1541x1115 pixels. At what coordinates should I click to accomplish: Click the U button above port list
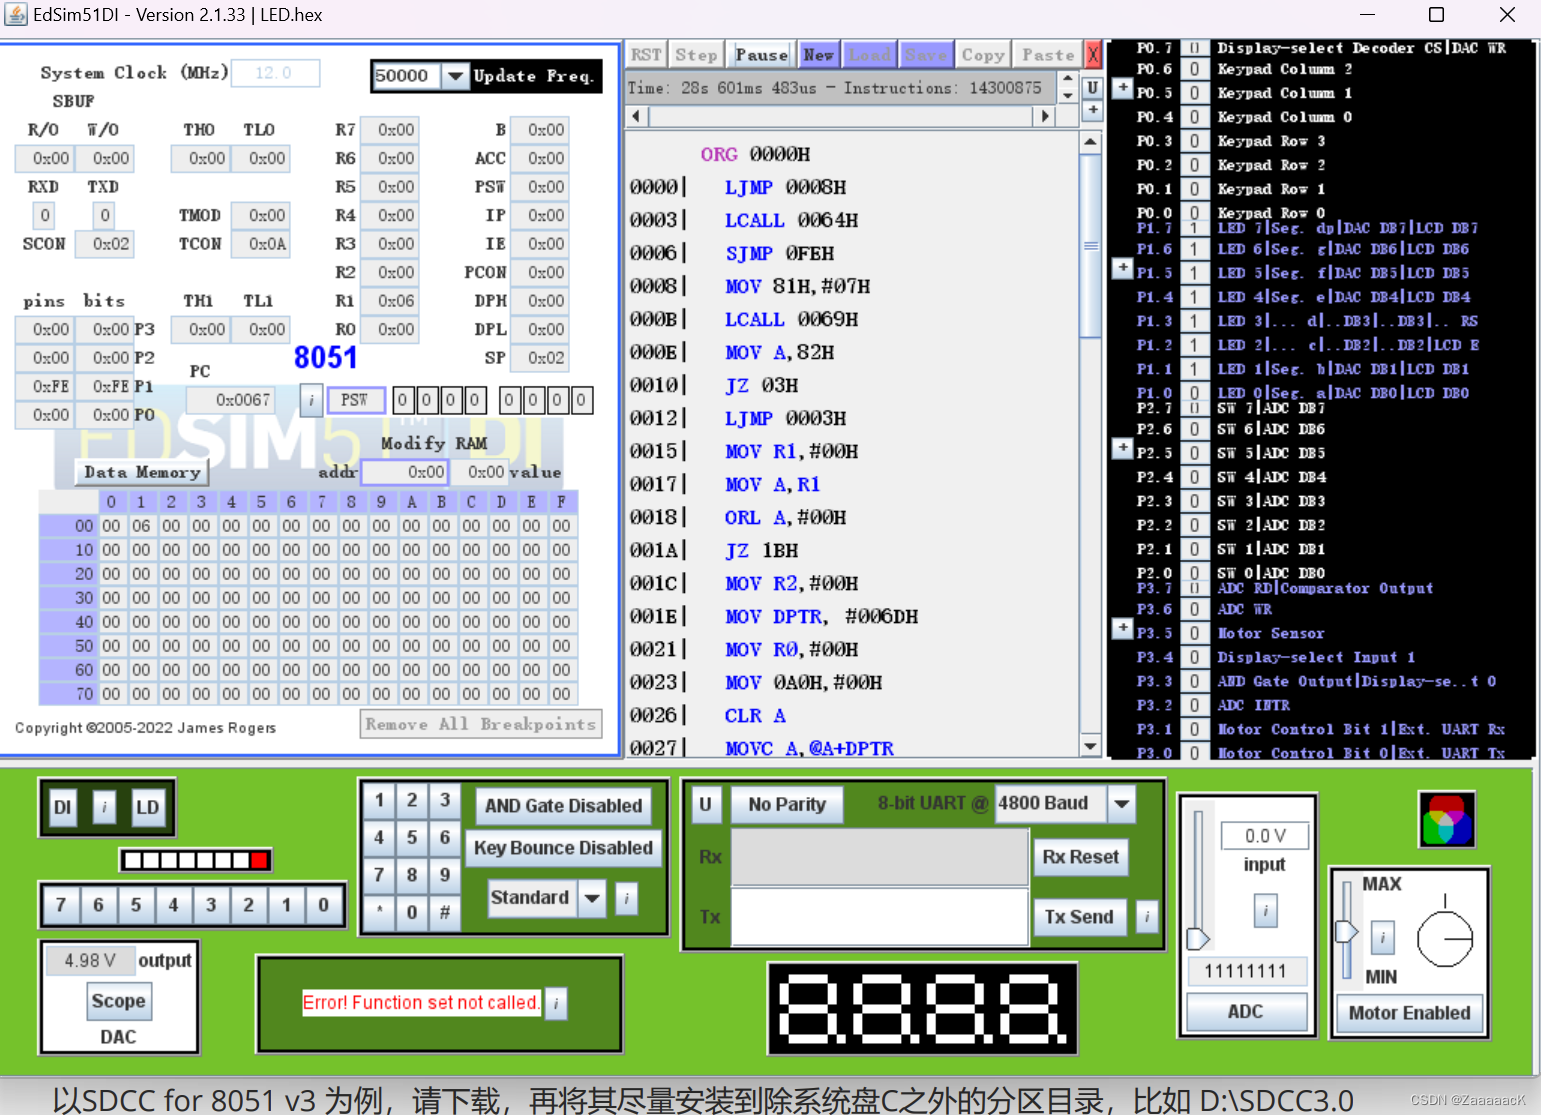coord(1093,87)
